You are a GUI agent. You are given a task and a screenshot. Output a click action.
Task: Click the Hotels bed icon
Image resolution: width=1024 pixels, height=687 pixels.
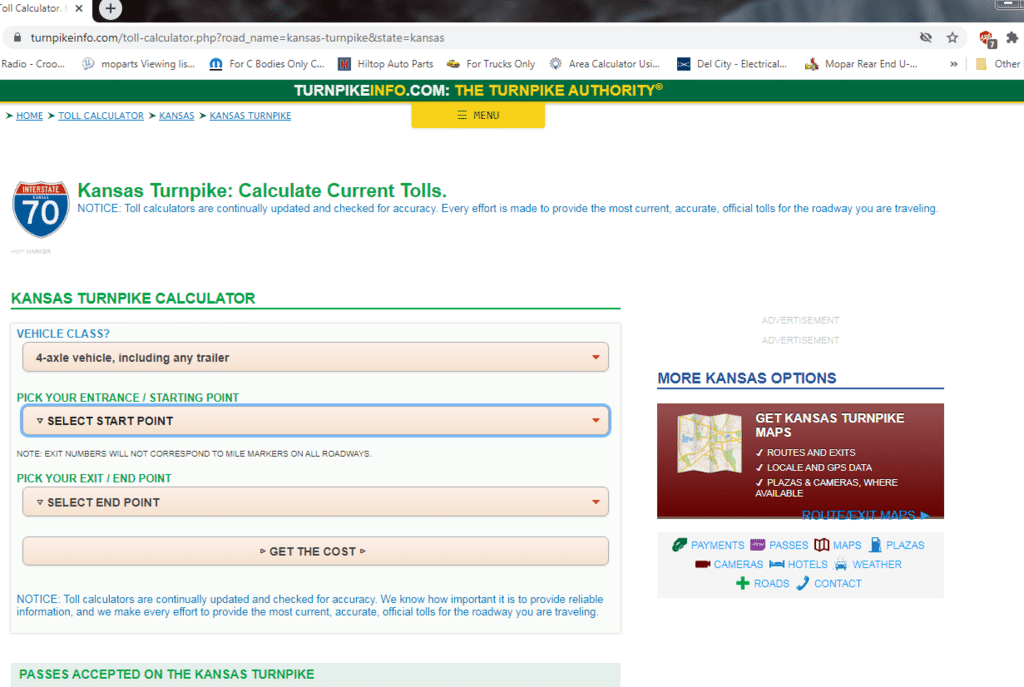click(777, 564)
